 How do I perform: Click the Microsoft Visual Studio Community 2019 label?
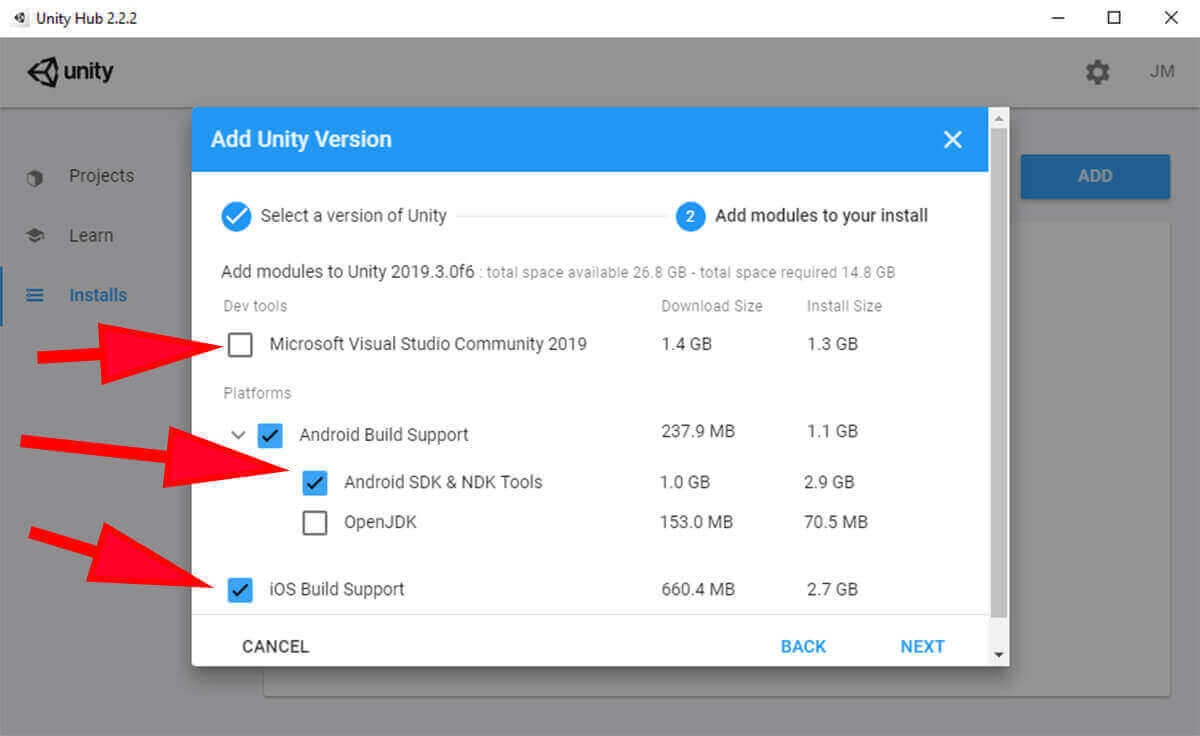click(428, 344)
